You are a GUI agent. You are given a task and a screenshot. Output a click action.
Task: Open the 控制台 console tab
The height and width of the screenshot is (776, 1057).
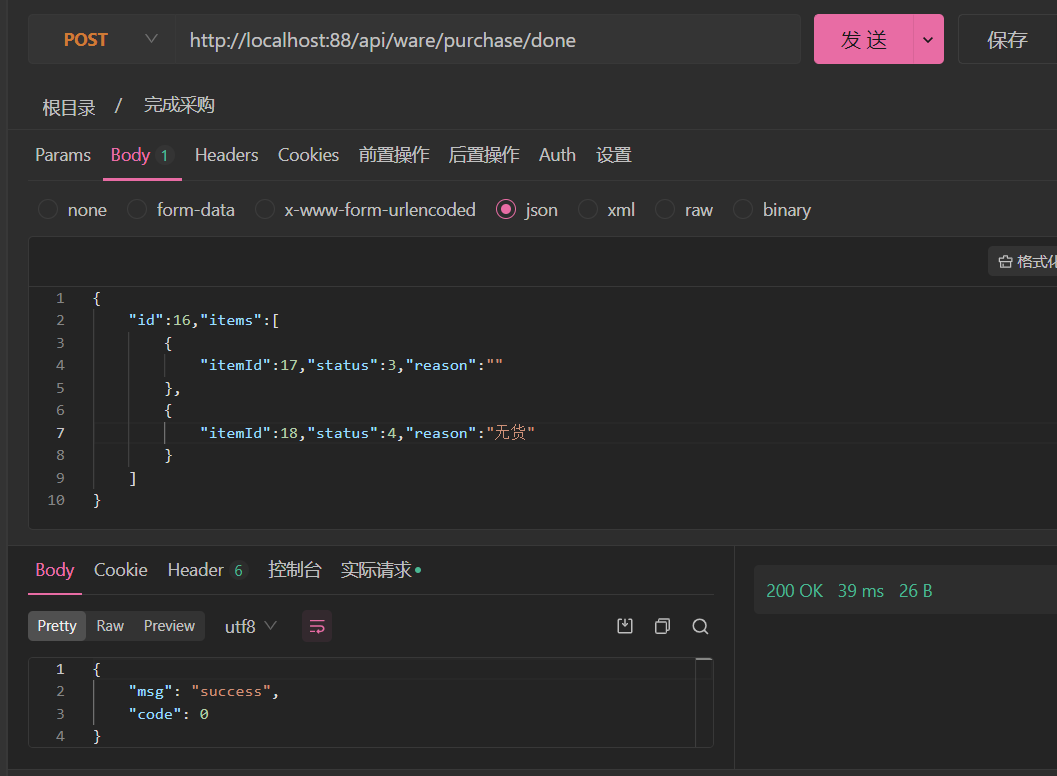(x=295, y=570)
